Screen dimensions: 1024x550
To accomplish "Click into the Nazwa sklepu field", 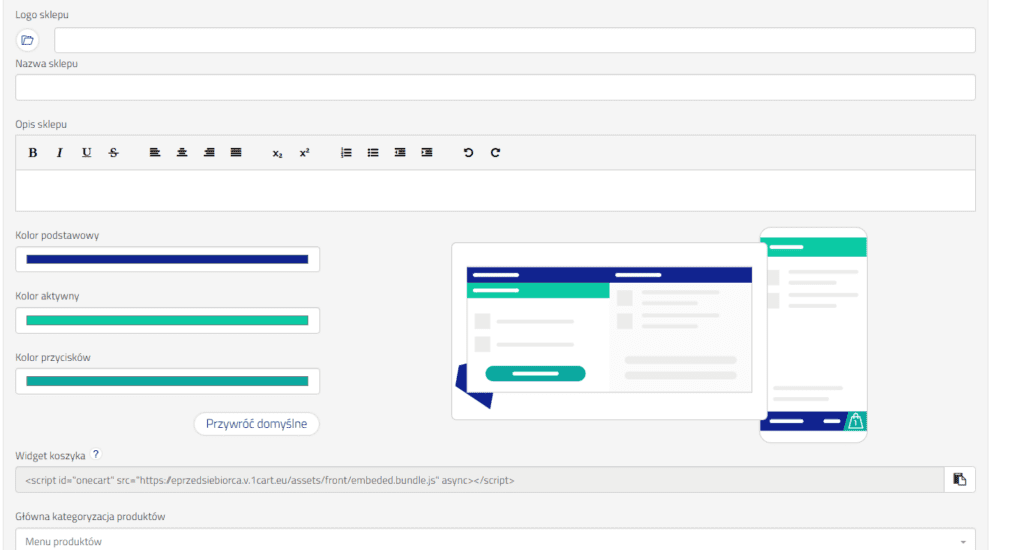I will (x=495, y=88).
